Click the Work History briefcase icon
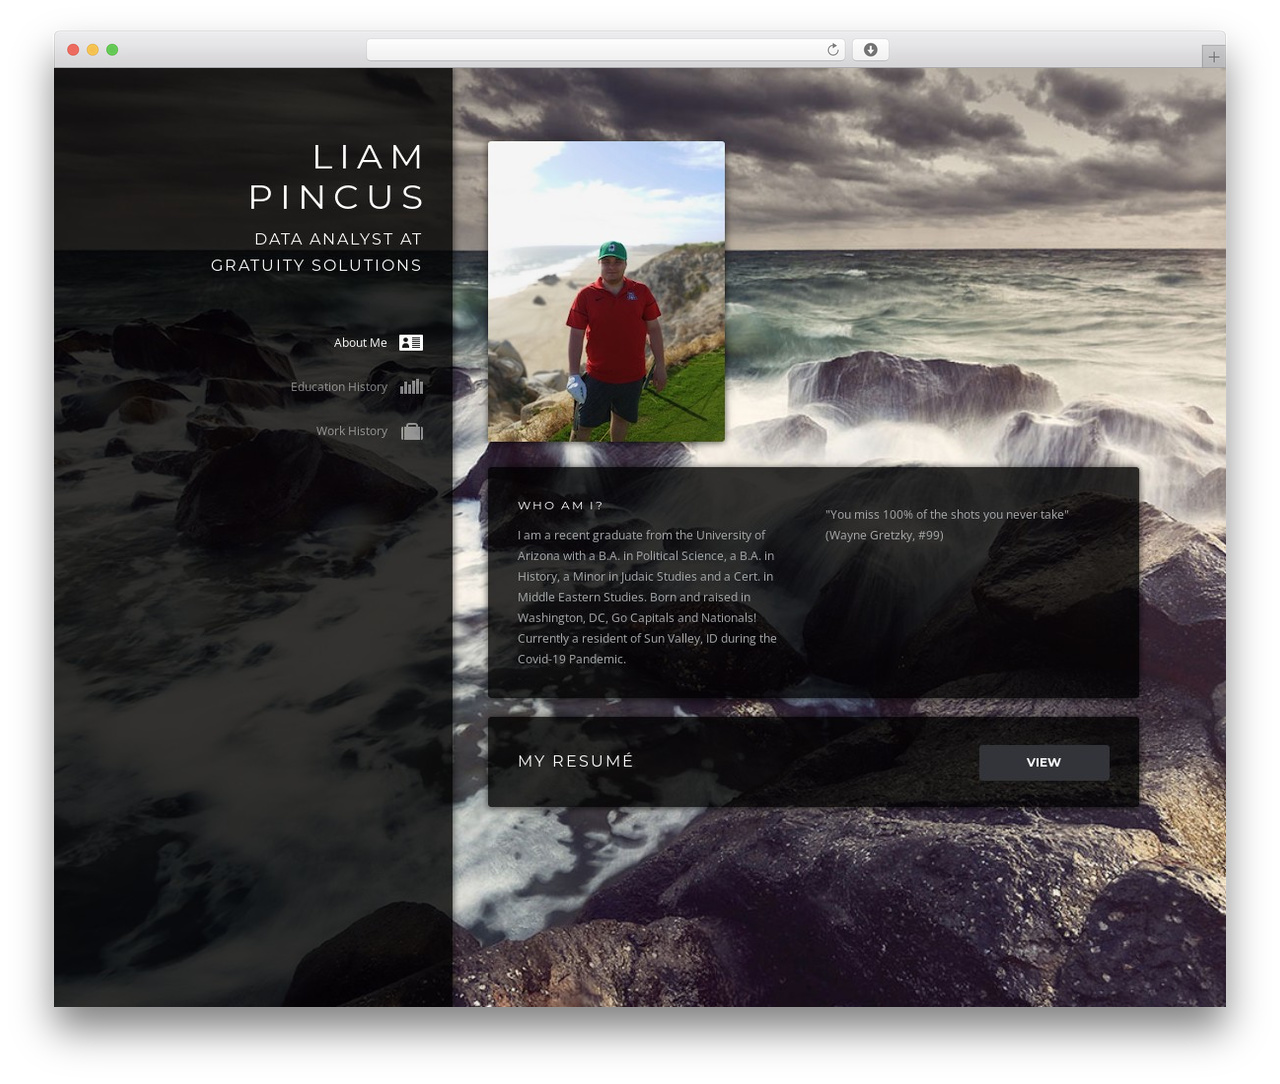1280x1084 pixels. (x=411, y=431)
